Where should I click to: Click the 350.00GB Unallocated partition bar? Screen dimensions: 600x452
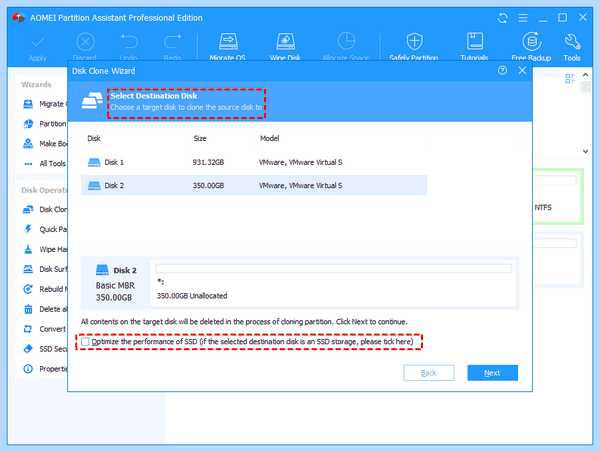[x=334, y=268]
